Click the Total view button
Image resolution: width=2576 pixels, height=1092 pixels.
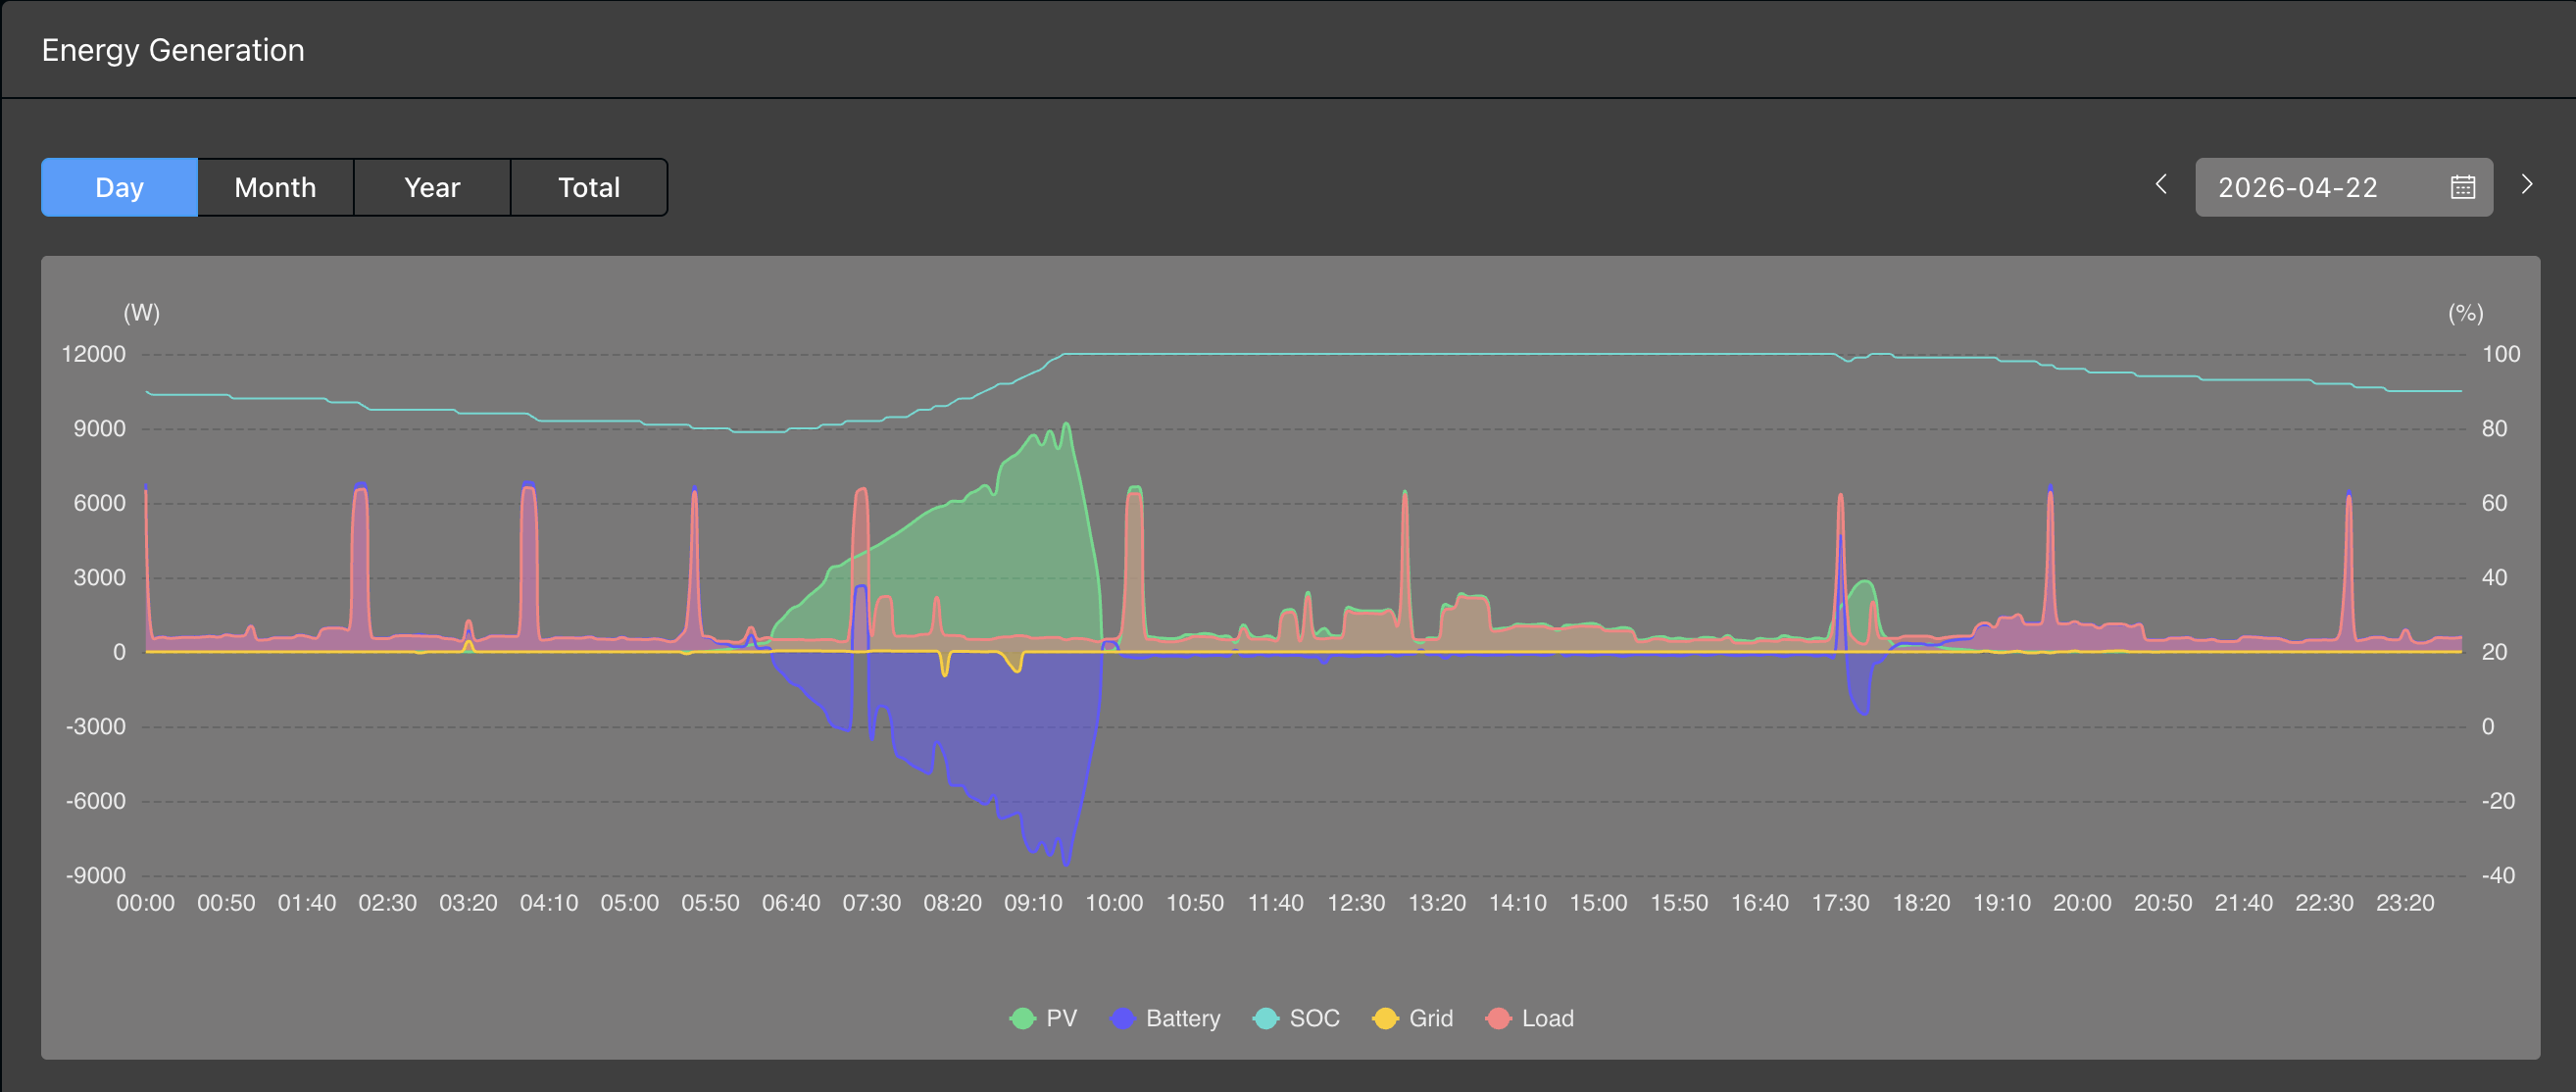589,186
